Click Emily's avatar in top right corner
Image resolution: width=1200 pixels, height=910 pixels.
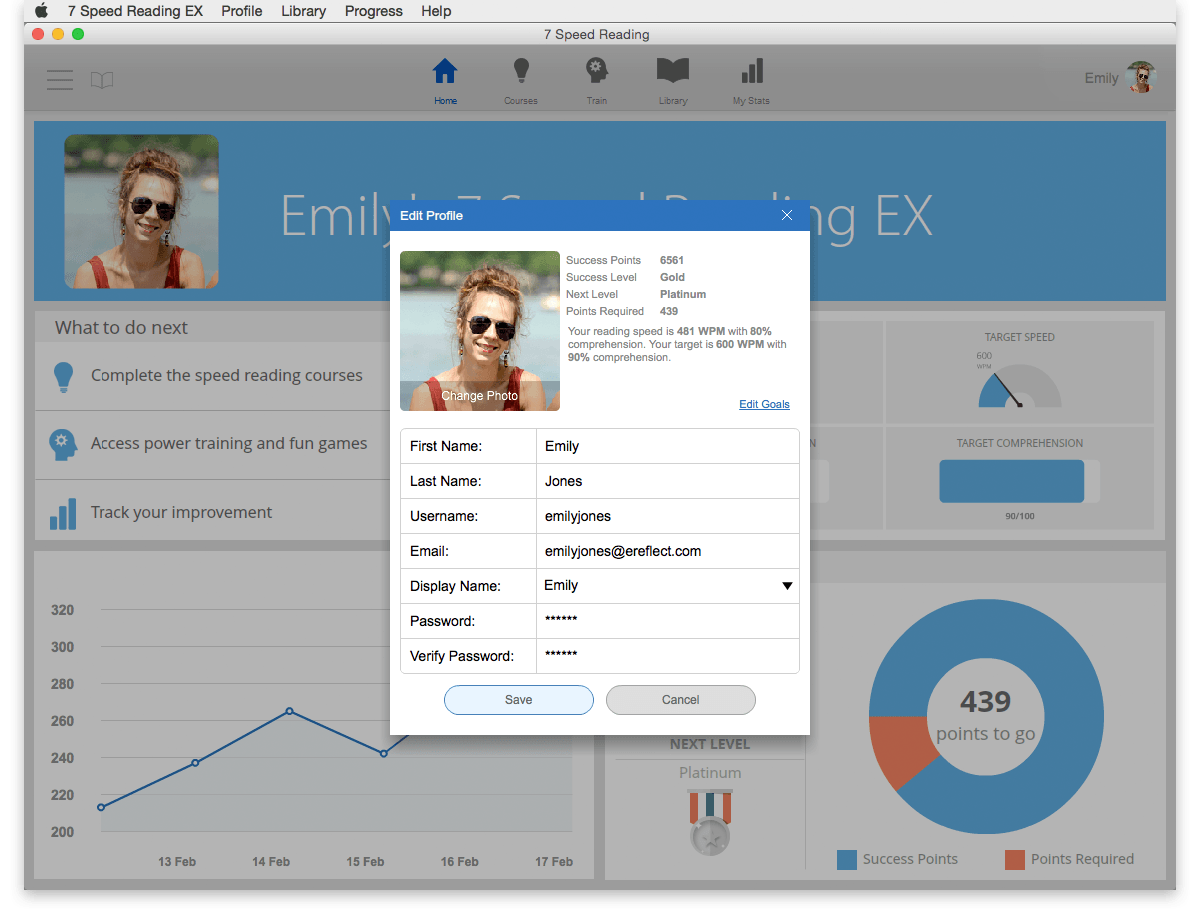[1141, 78]
